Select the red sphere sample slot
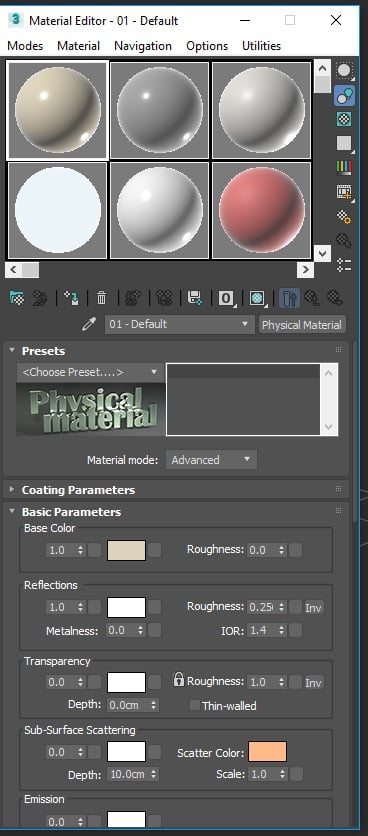This screenshot has width=368, height=836. pos(262,210)
